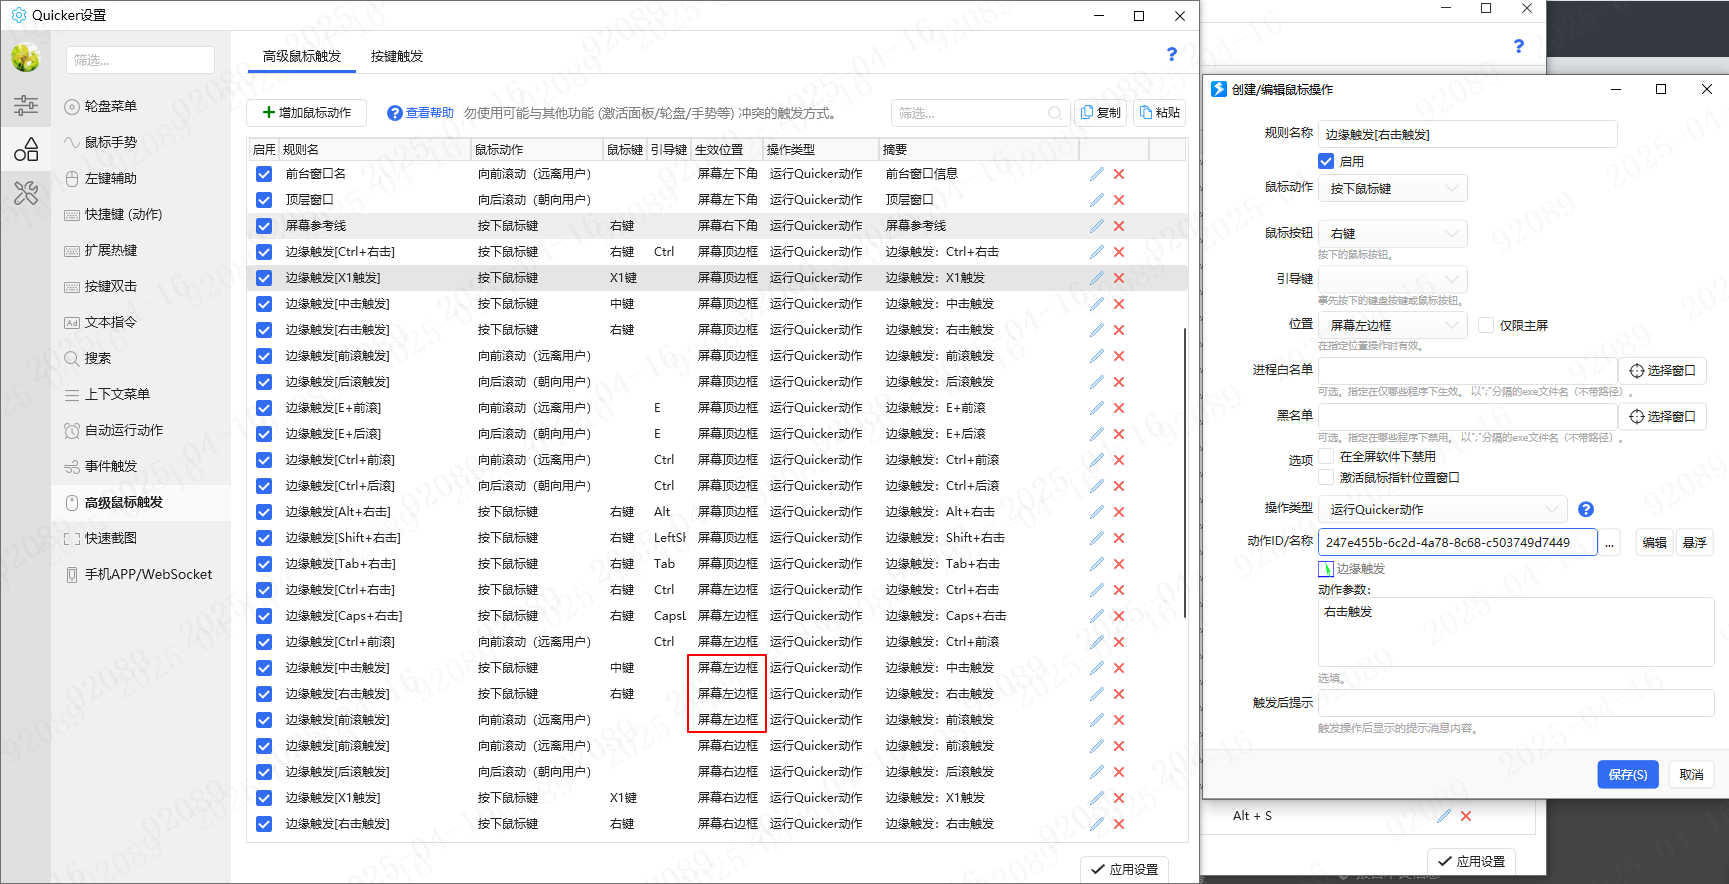Viewport: 1729px width, 884px height.
Task: Delete the 边缘触发[E+后滚] rule via red X
Action: click(x=1119, y=434)
